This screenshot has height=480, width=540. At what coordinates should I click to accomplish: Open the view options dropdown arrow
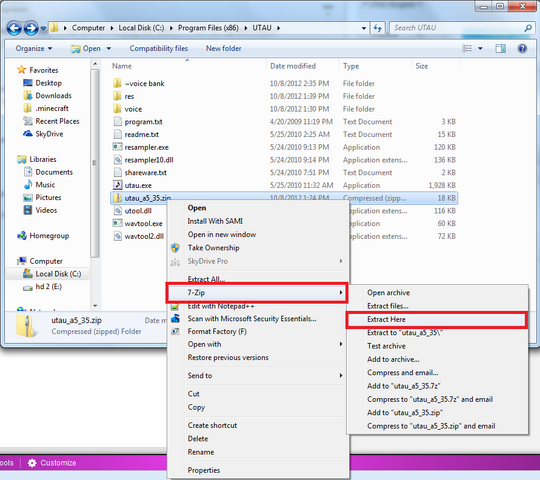(x=480, y=49)
